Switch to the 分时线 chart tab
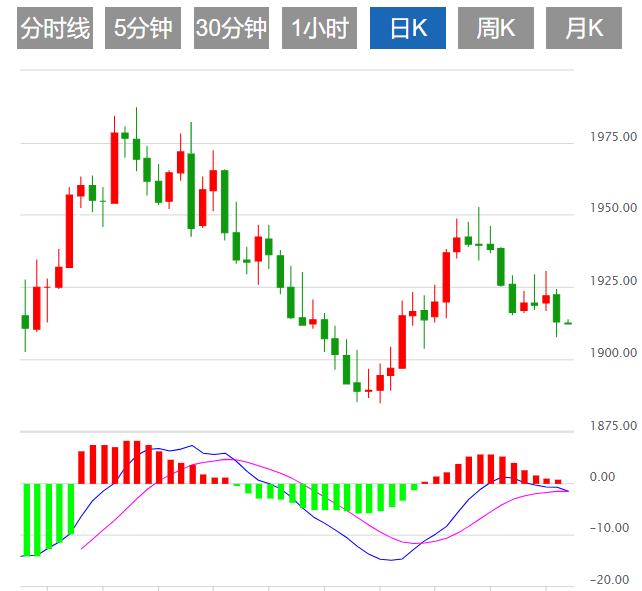The image size is (642, 591). (55, 28)
